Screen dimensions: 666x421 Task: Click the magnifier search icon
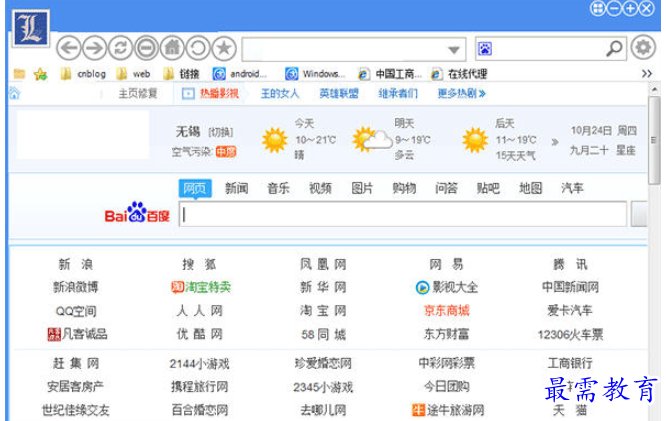pyautogui.click(x=614, y=48)
